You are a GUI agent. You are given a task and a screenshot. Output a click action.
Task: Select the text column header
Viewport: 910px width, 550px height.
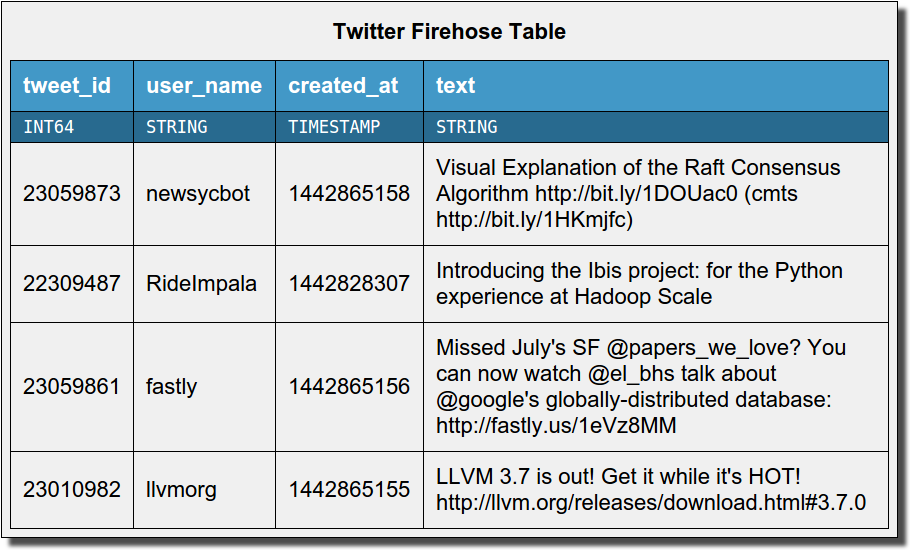pyautogui.click(x=456, y=86)
